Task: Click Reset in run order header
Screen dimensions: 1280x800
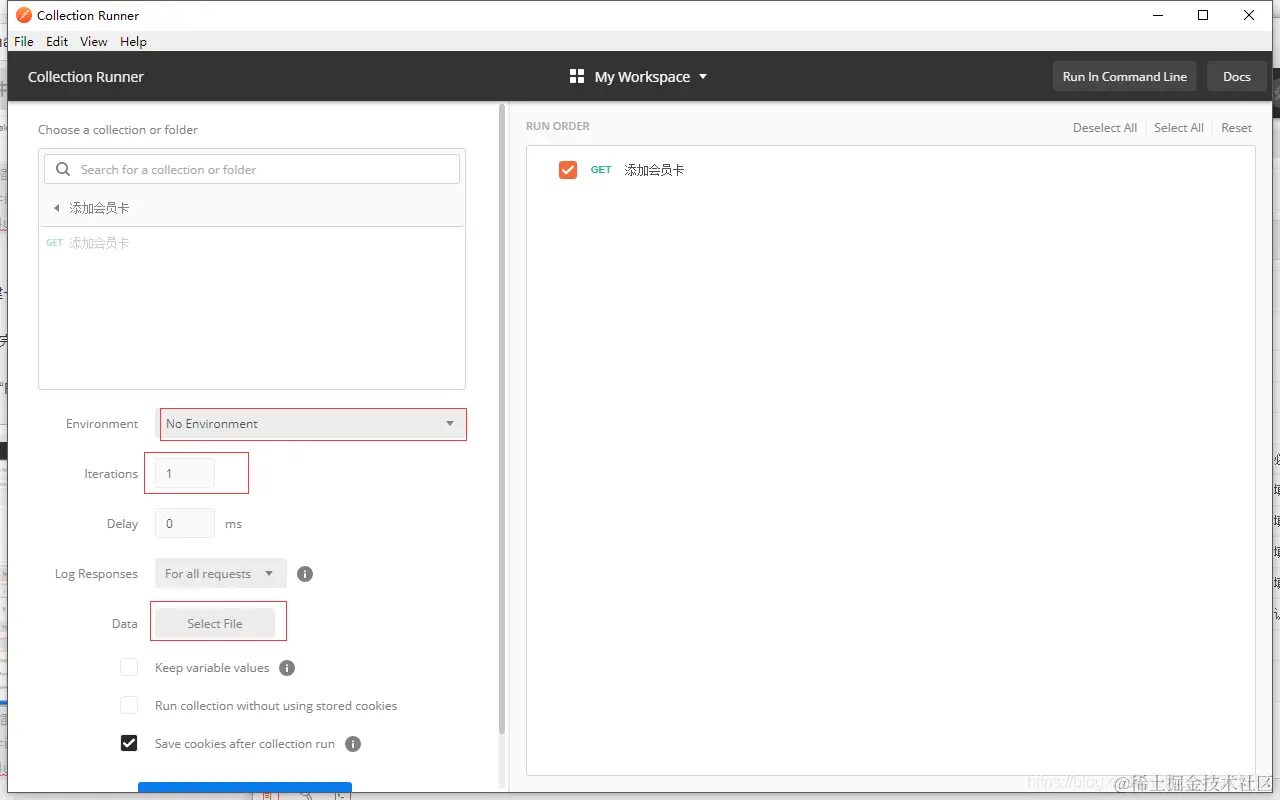Action: coord(1236,127)
